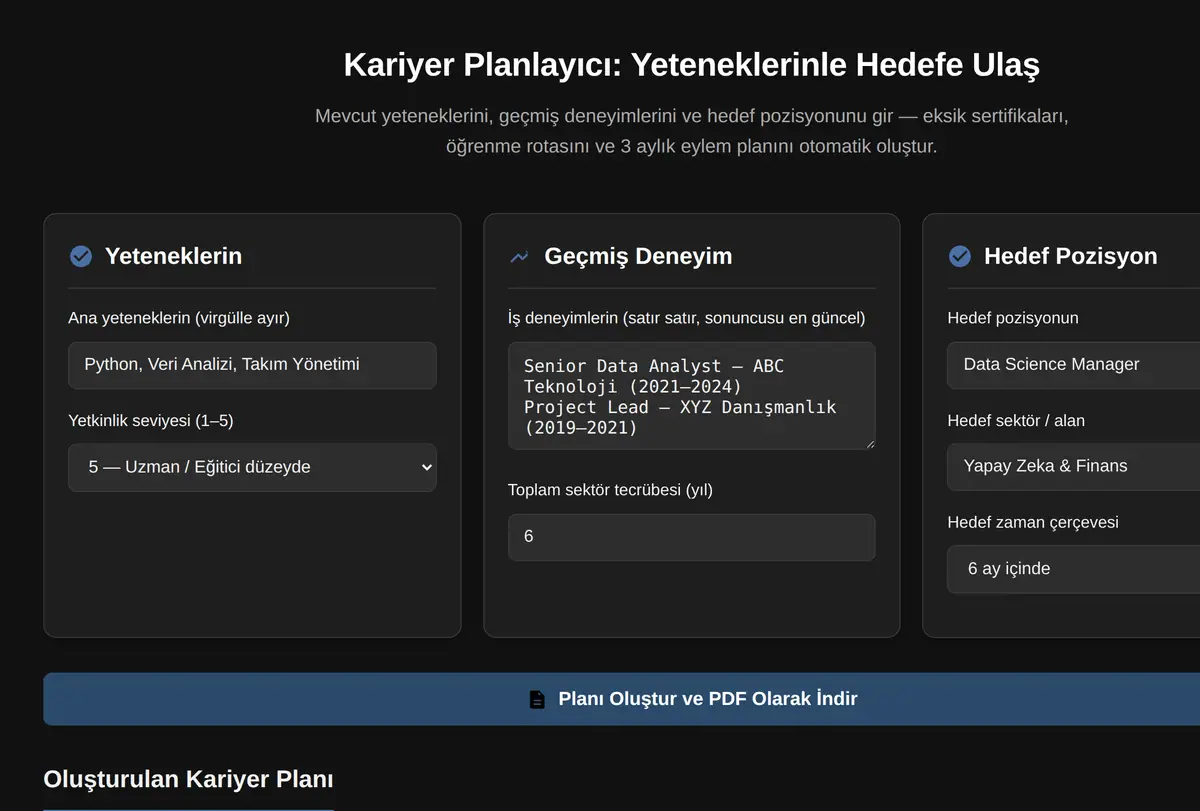Image resolution: width=1200 pixels, height=811 pixels.
Task: Click the Ana yeteneklerin (virgülle ayır) label
Action: 179,318
